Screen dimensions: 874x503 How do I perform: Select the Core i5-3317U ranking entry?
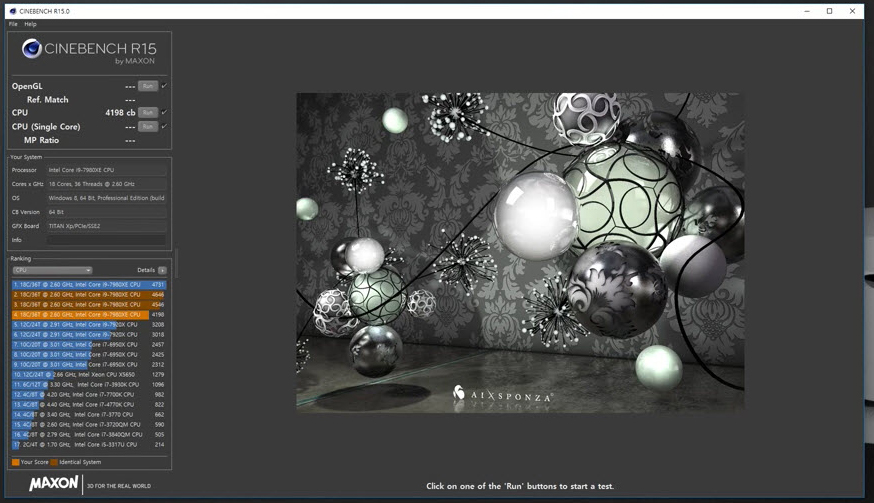[89, 444]
